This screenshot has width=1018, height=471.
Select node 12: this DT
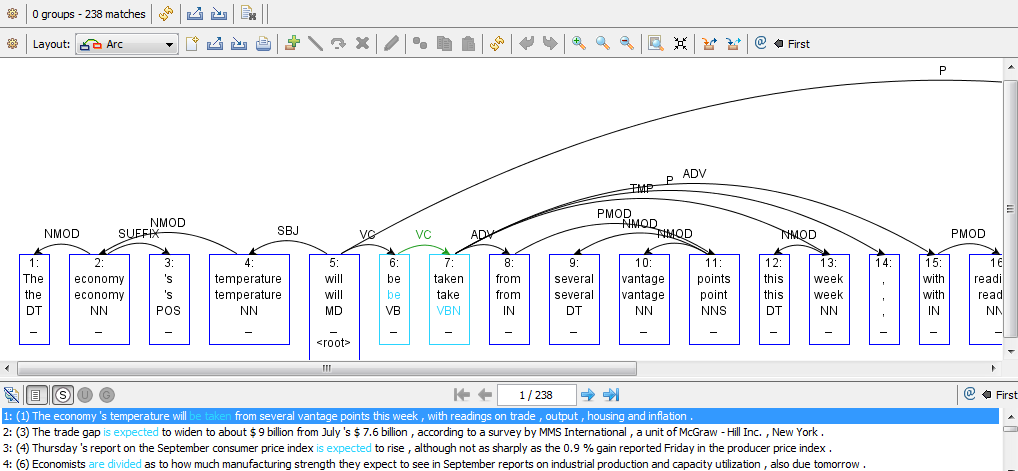pos(774,299)
